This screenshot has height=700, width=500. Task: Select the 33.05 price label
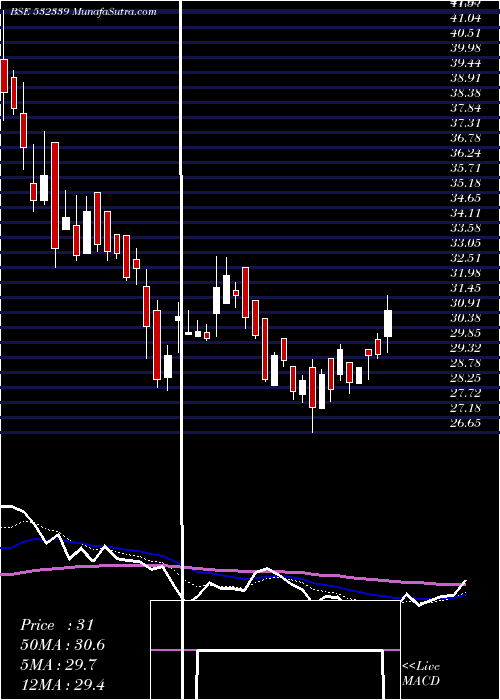tap(465, 243)
